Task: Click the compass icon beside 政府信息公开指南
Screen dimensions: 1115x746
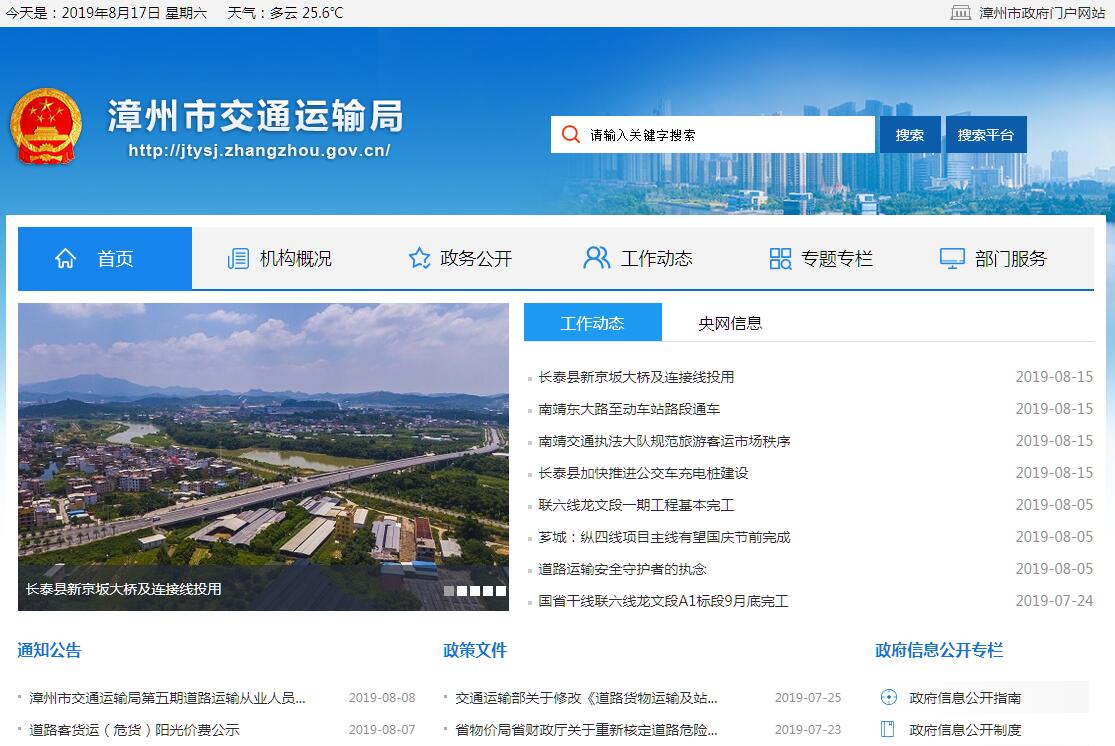Action: (887, 698)
